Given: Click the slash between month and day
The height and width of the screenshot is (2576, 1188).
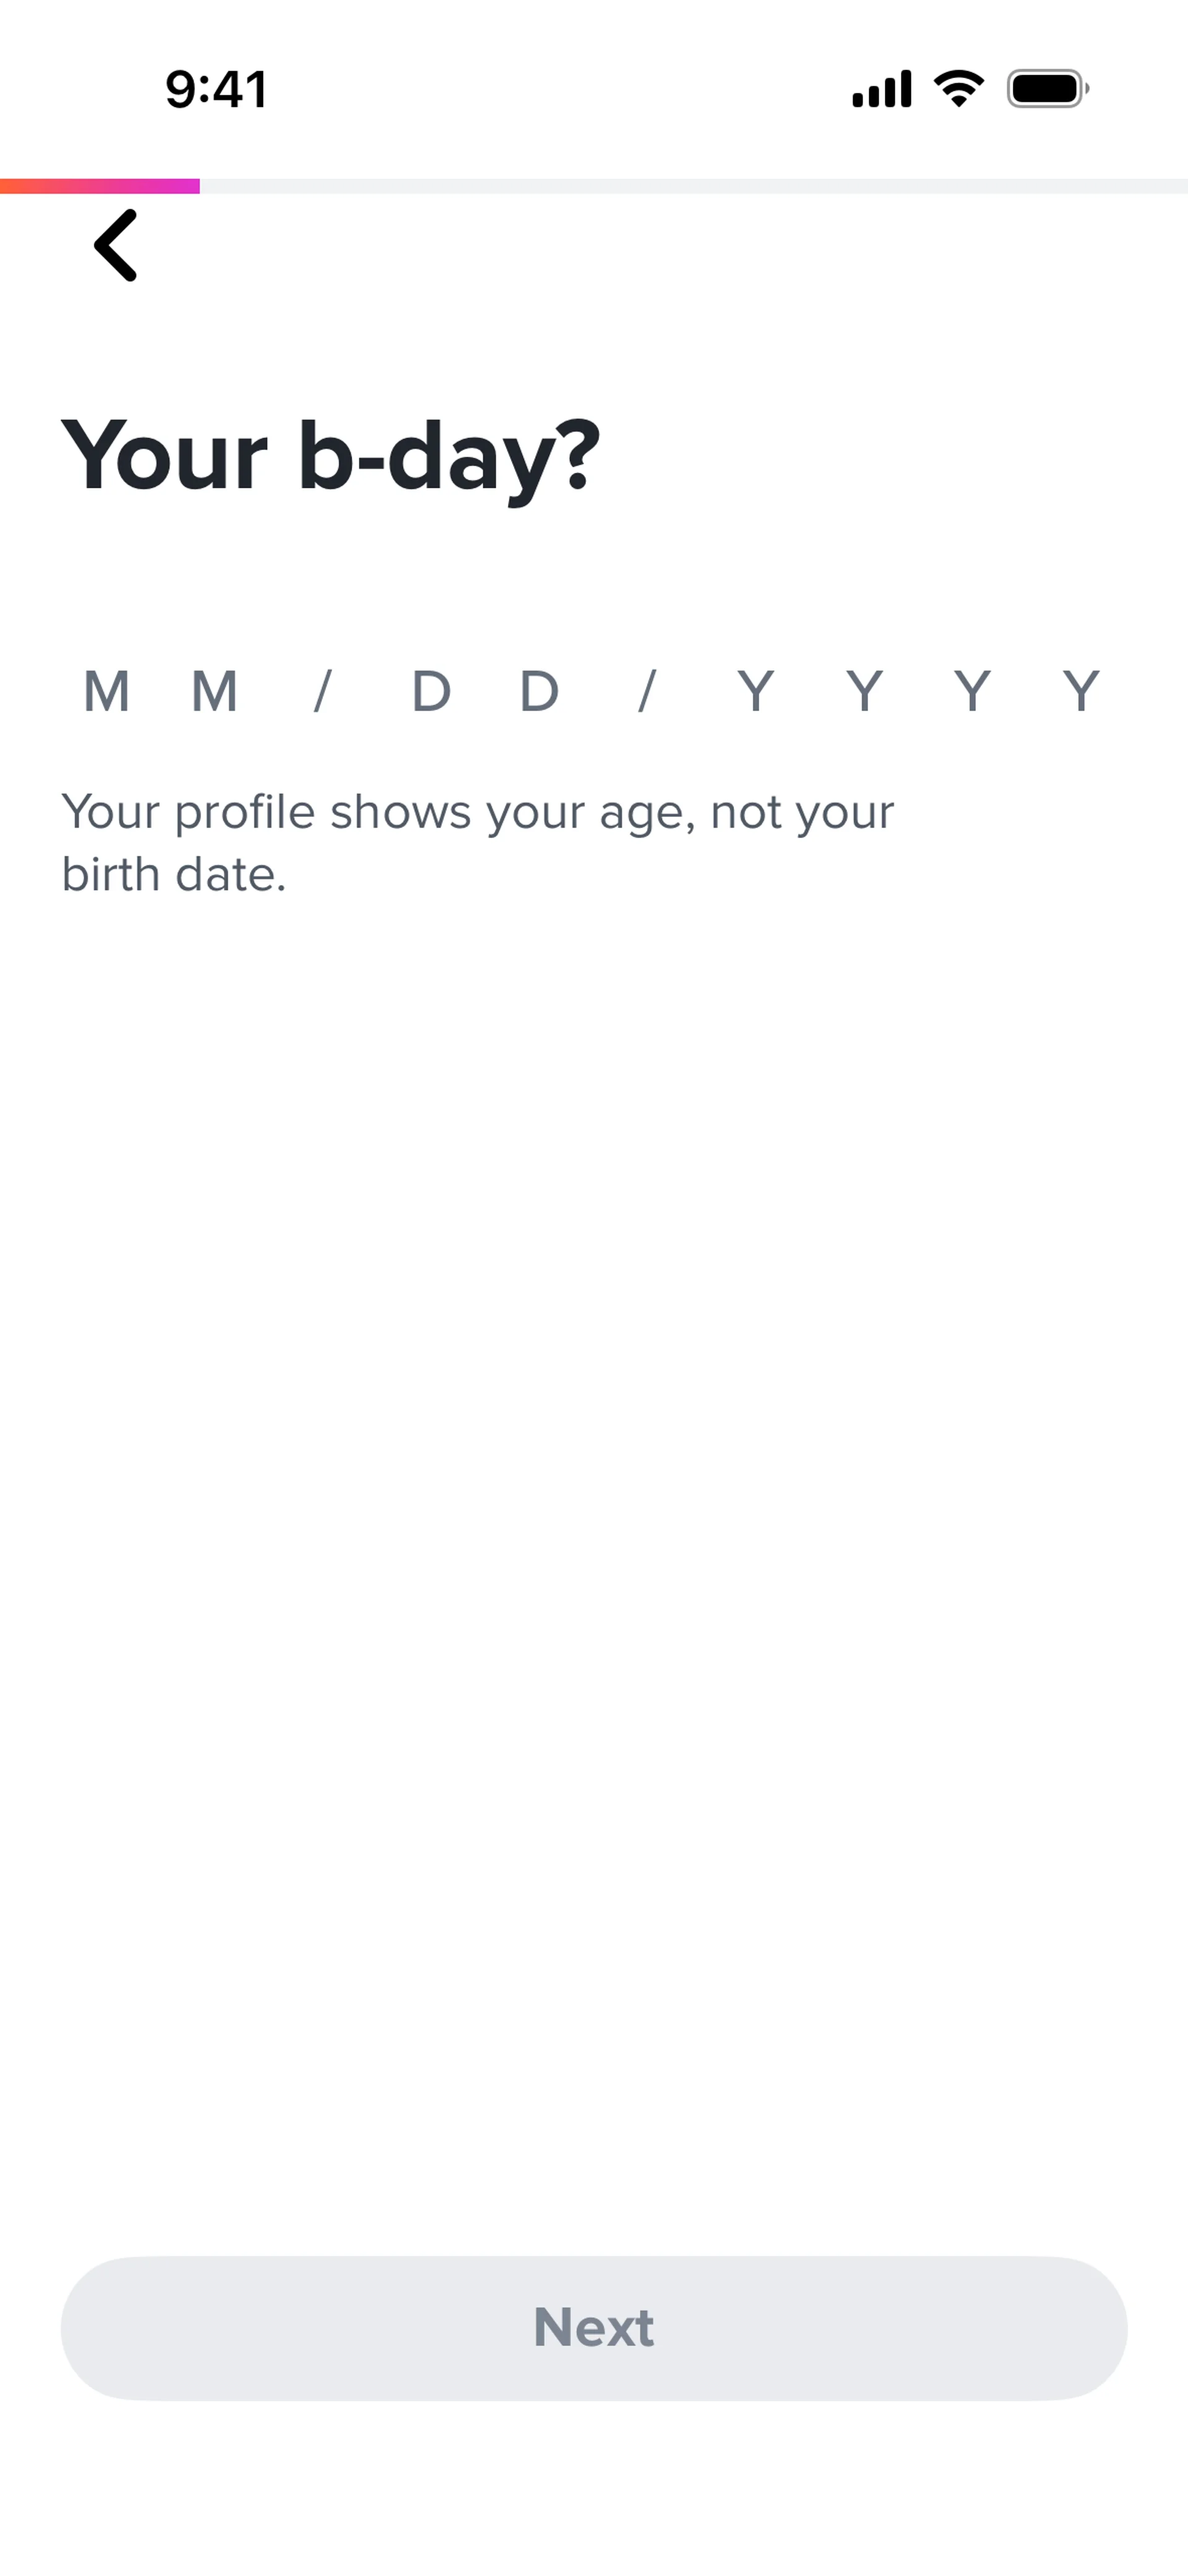Looking at the screenshot, I should tap(322, 691).
